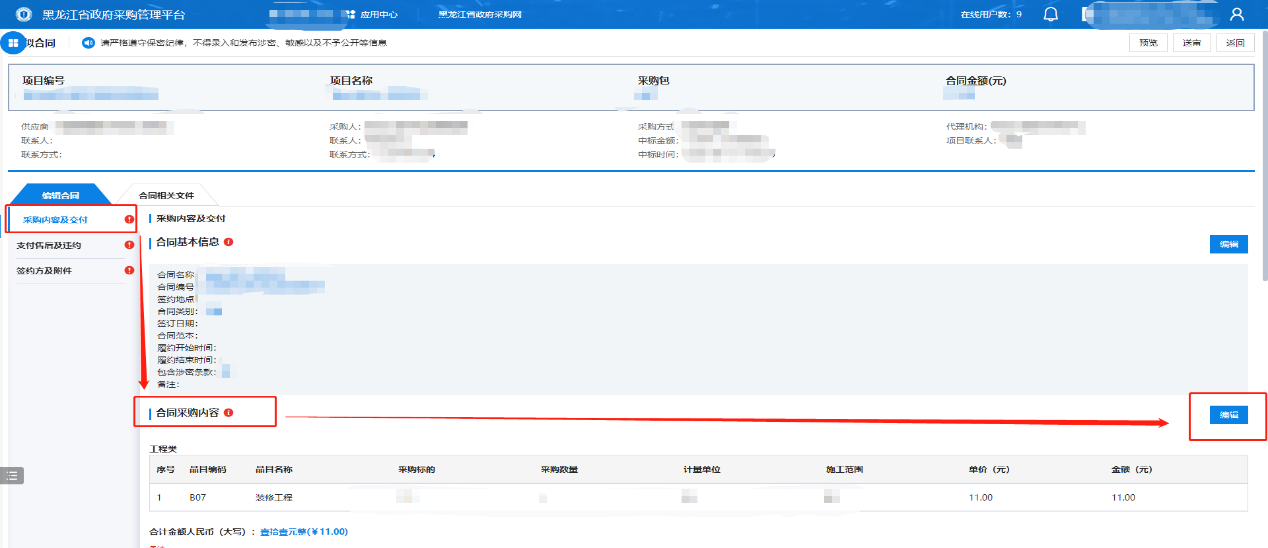Image resolution: width=1268 pixels, height=548 pixels.
Task: Switch to the 合同相关文件 tab
Action: pos(166,195)
